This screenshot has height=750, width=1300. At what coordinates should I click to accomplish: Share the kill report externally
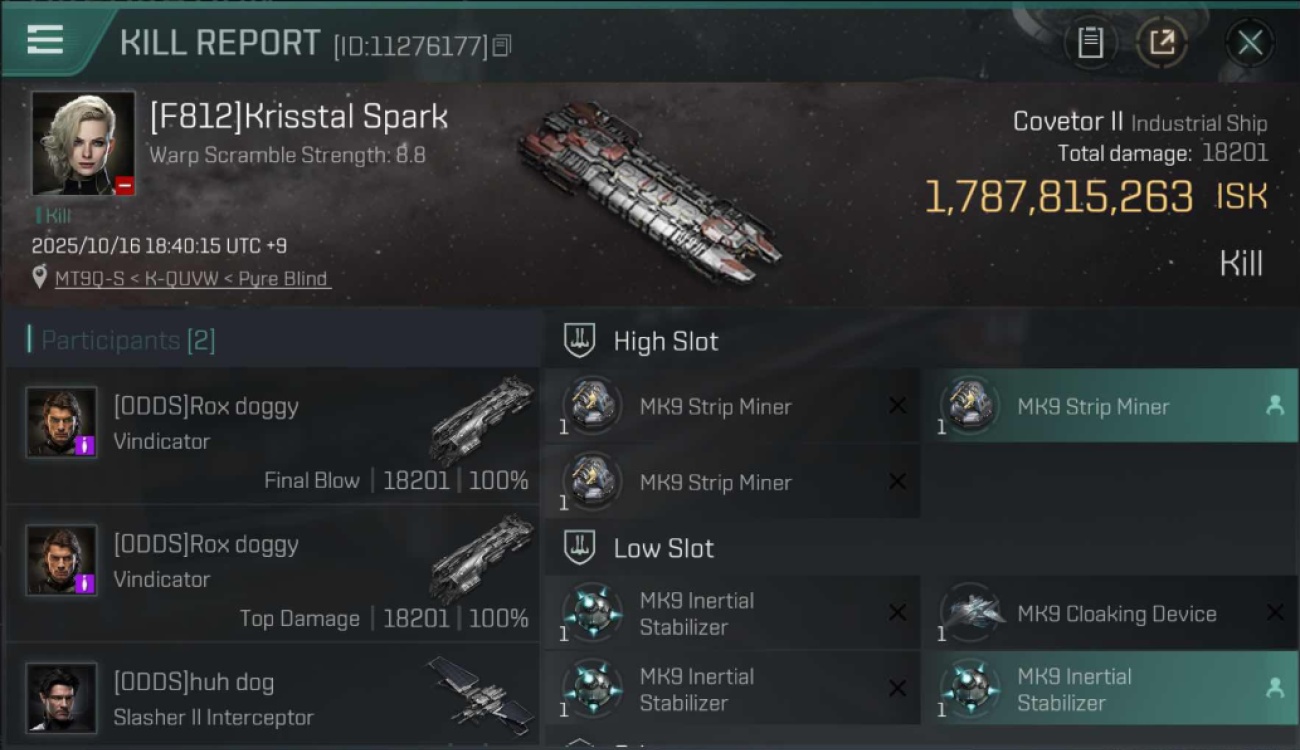click(1161, 42)
